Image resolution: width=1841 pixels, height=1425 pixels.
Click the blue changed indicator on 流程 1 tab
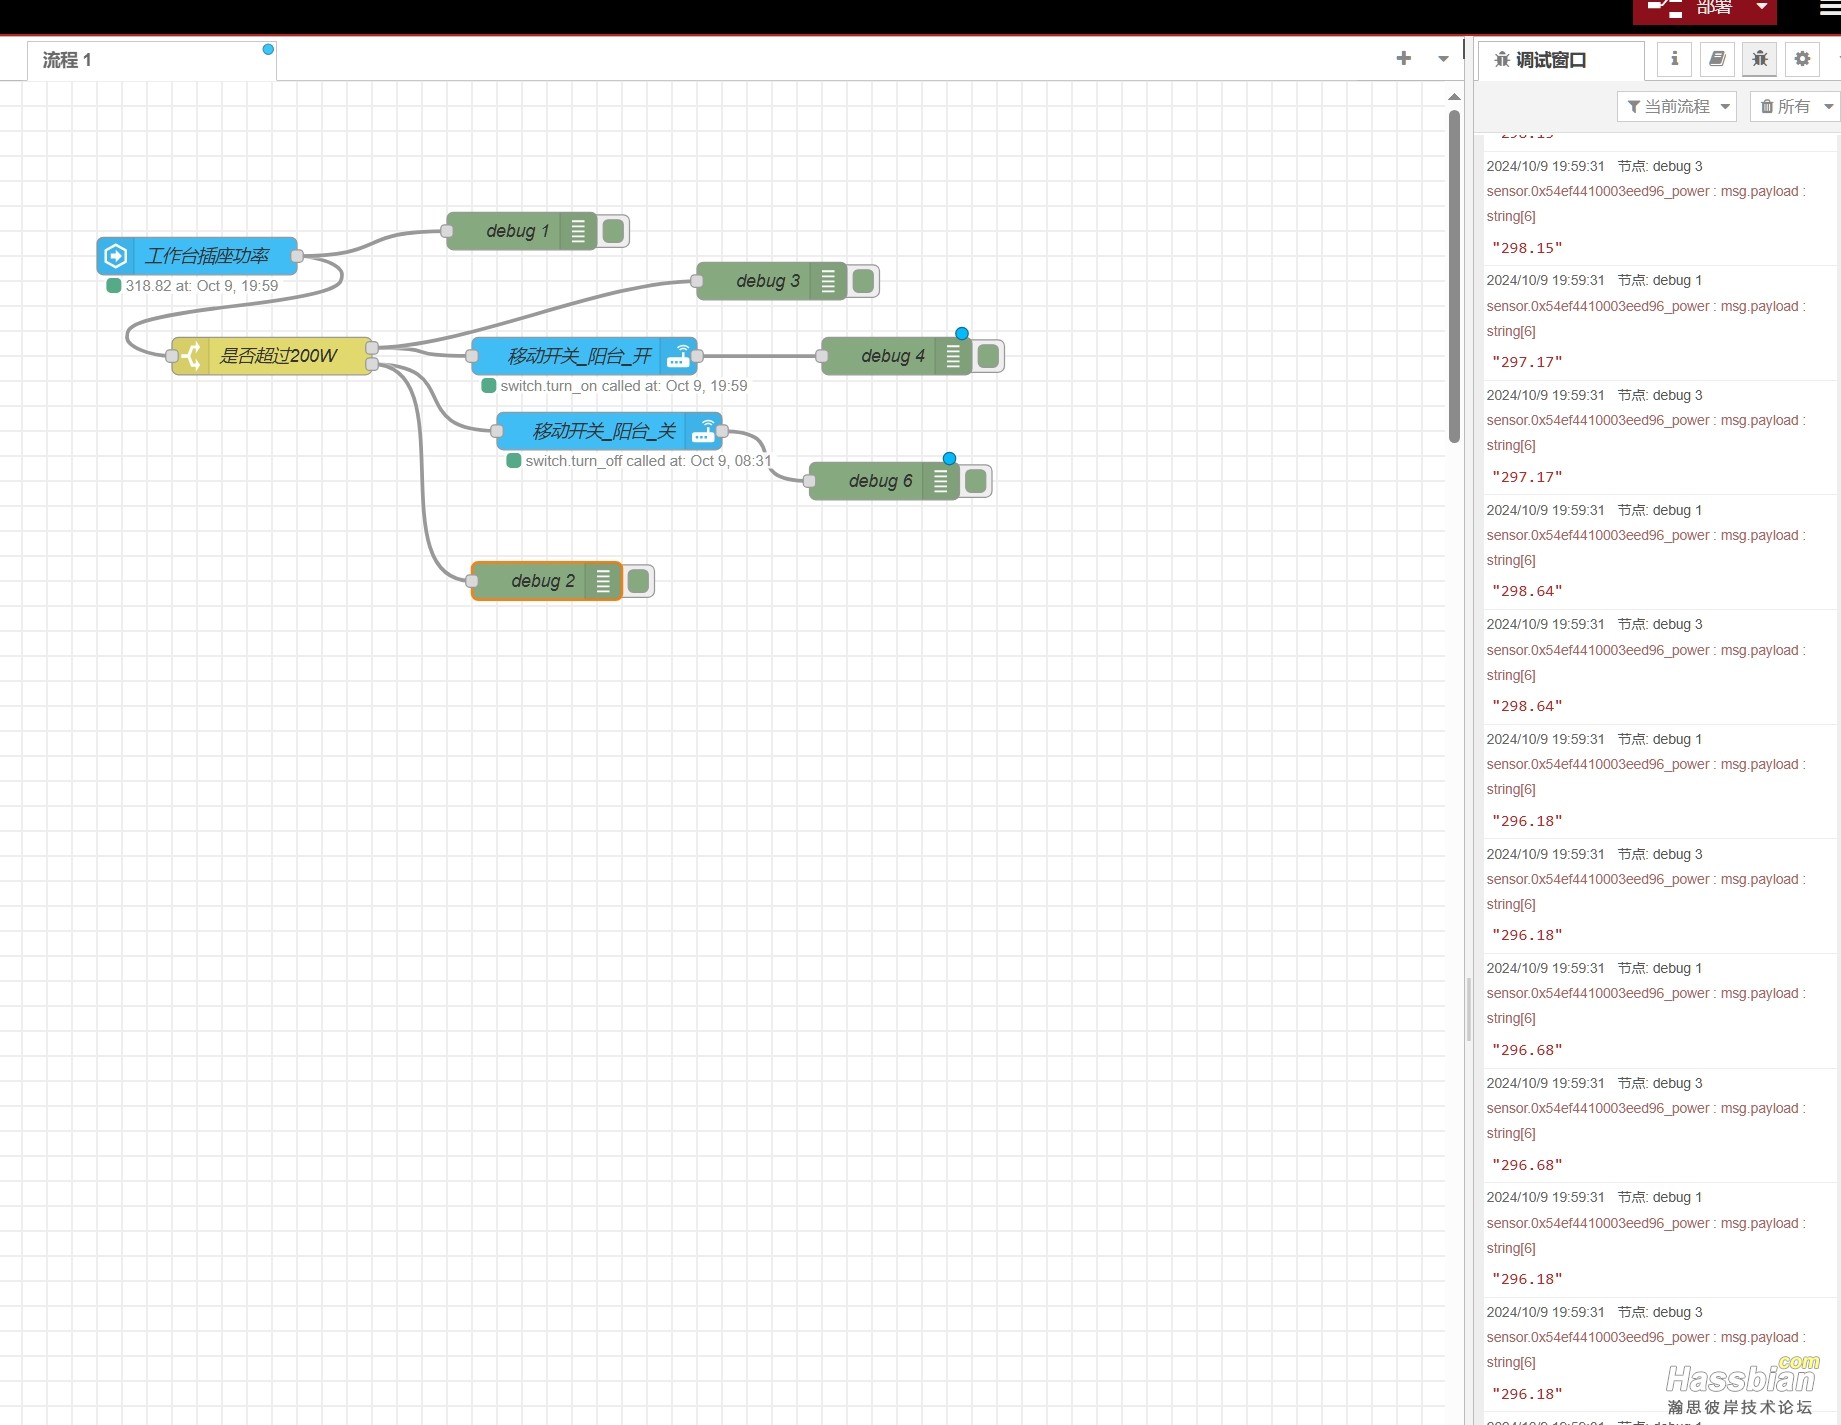pos(268,49)
